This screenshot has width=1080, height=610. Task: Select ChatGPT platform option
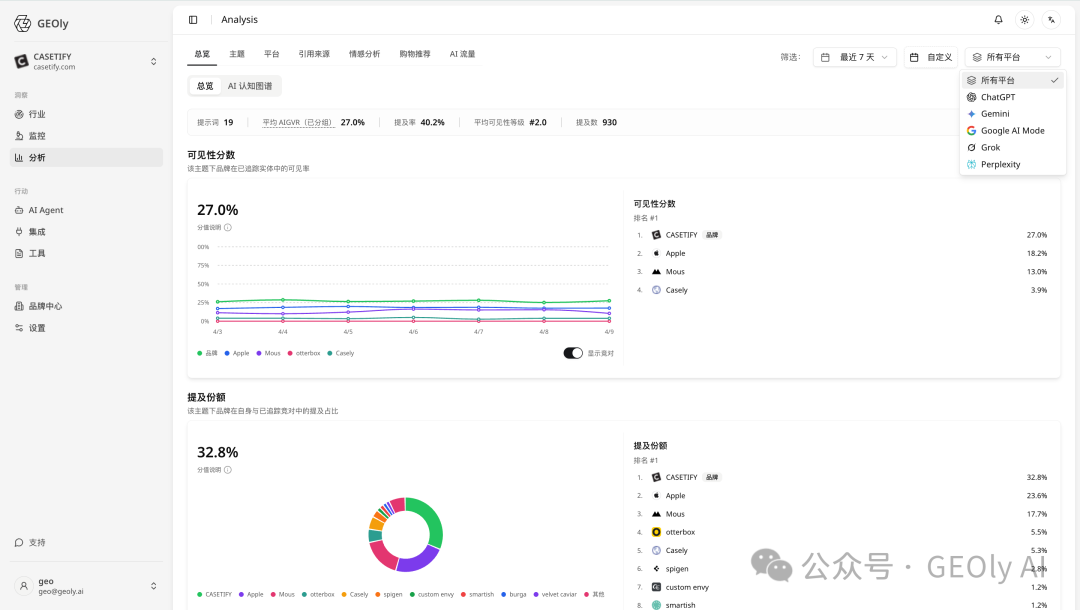coord(1012,97)
